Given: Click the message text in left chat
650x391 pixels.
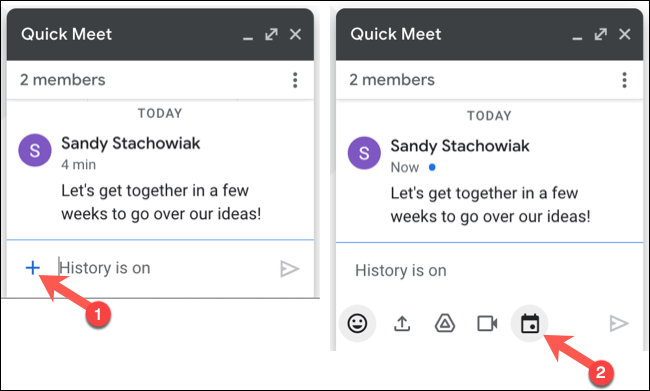Looking at the screenshot, I should point(161,202).
